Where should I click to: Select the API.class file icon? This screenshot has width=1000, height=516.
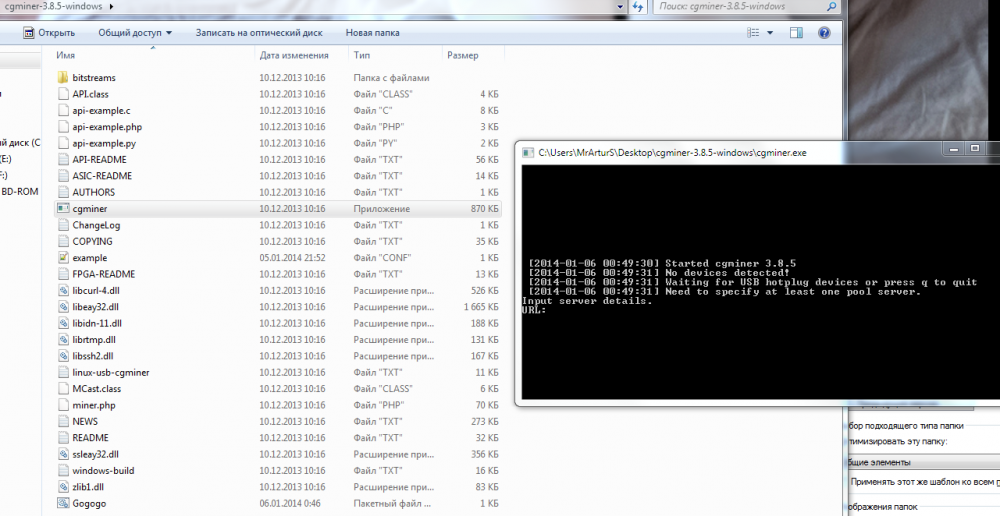click(x=62, y=94)
